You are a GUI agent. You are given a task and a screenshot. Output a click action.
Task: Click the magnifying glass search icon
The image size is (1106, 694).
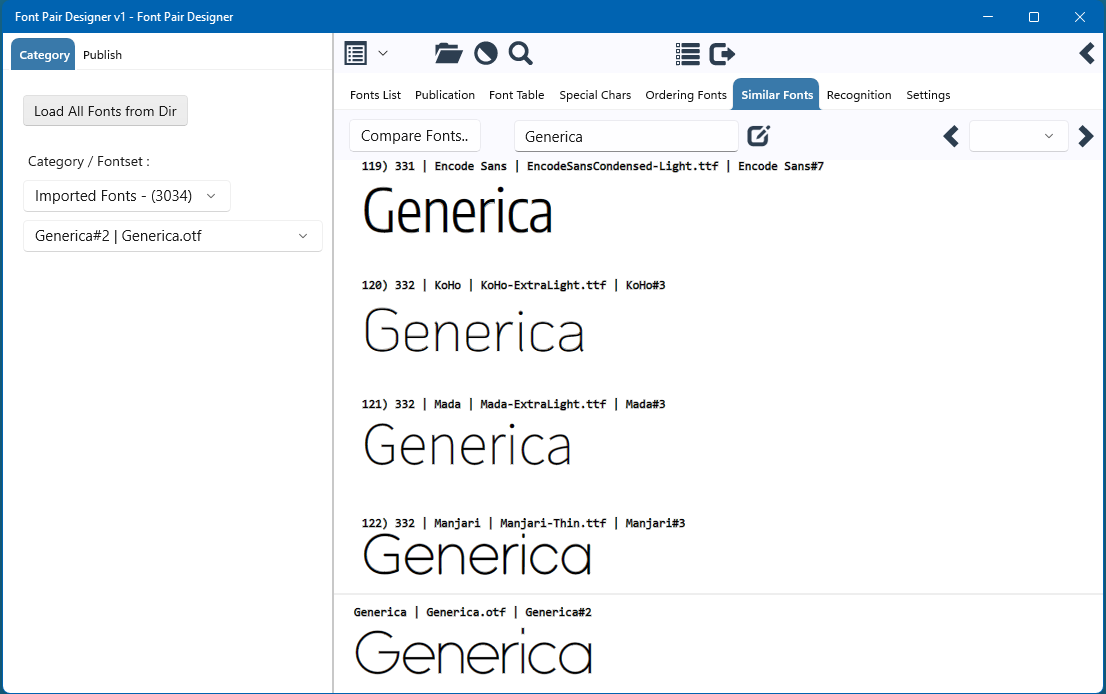tap(520, 54)
